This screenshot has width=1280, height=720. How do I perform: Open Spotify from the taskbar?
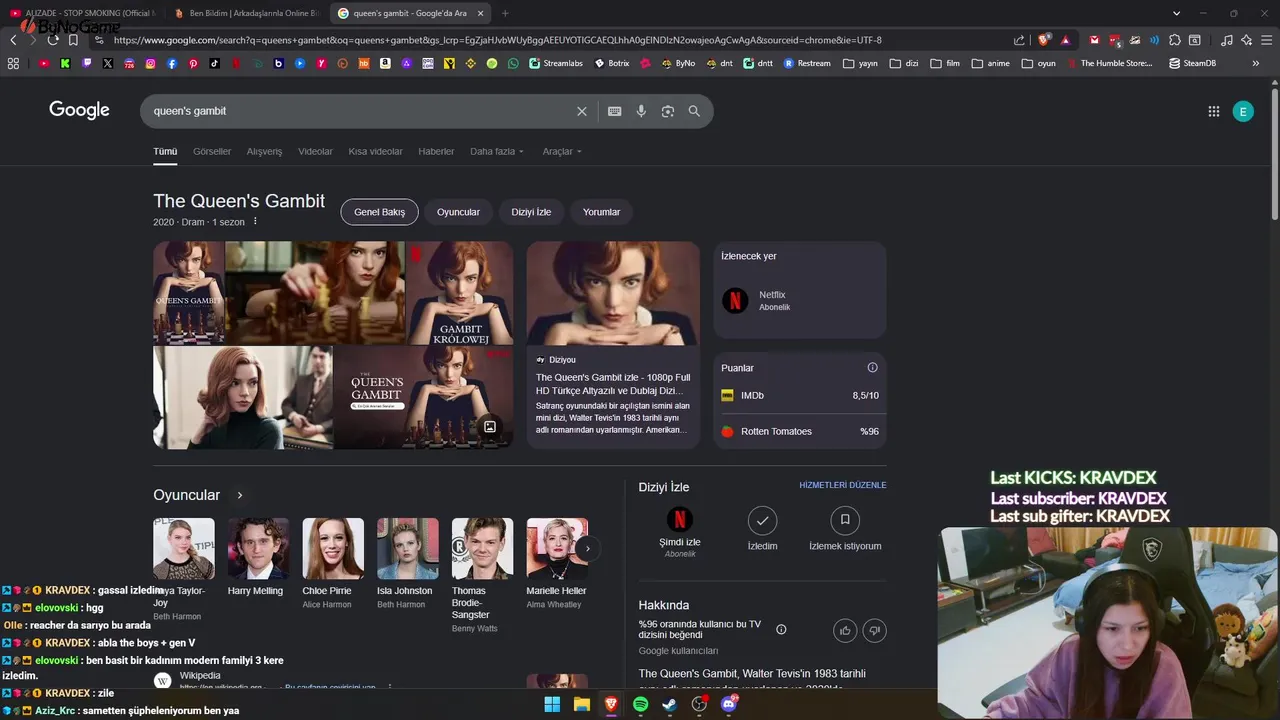tap(640, 704)
